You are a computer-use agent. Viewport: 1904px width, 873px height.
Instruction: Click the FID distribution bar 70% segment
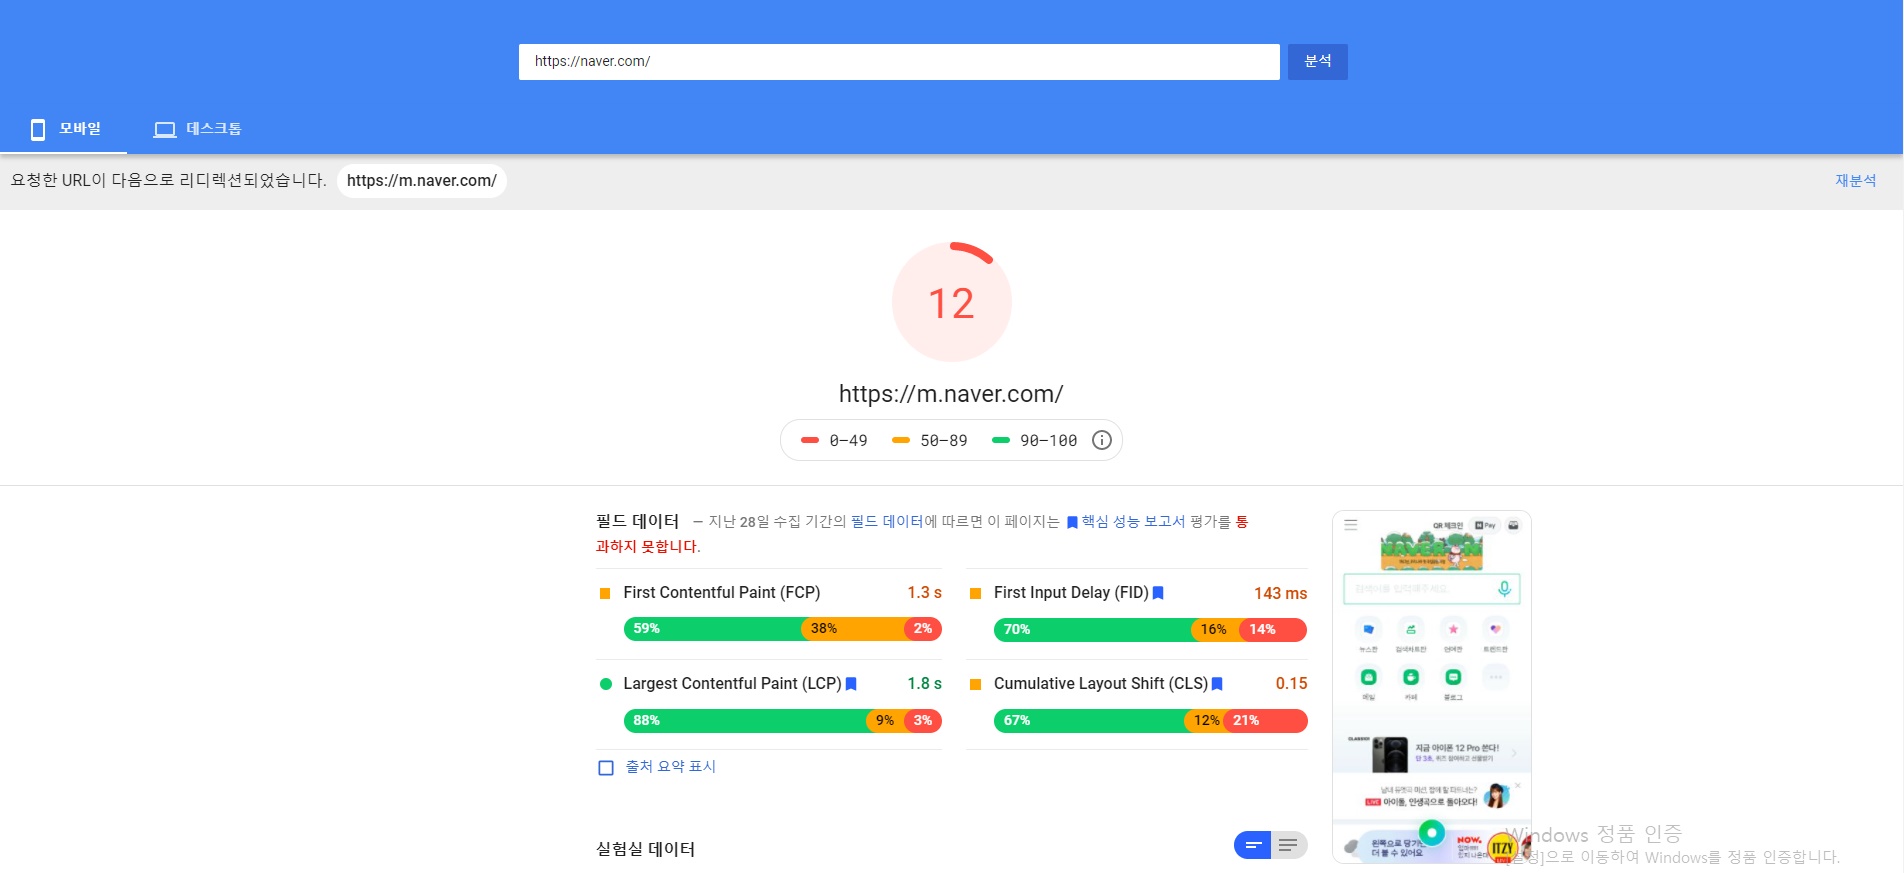1092,630
